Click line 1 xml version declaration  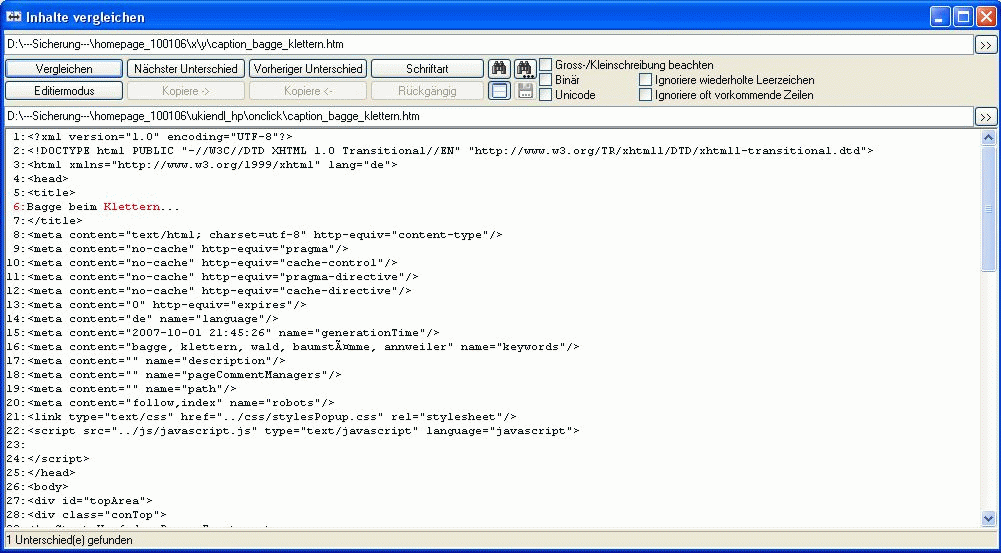[x=160, y=137]
